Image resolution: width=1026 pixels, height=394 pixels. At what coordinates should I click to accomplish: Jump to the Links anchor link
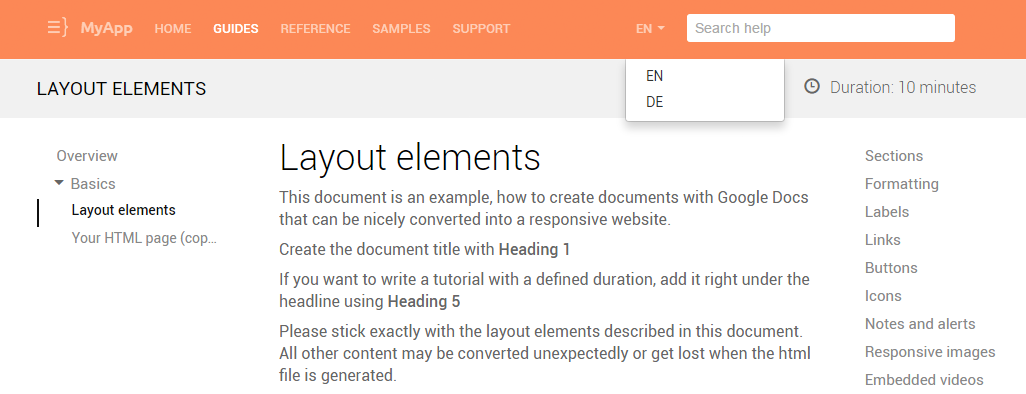pos(883,240)
